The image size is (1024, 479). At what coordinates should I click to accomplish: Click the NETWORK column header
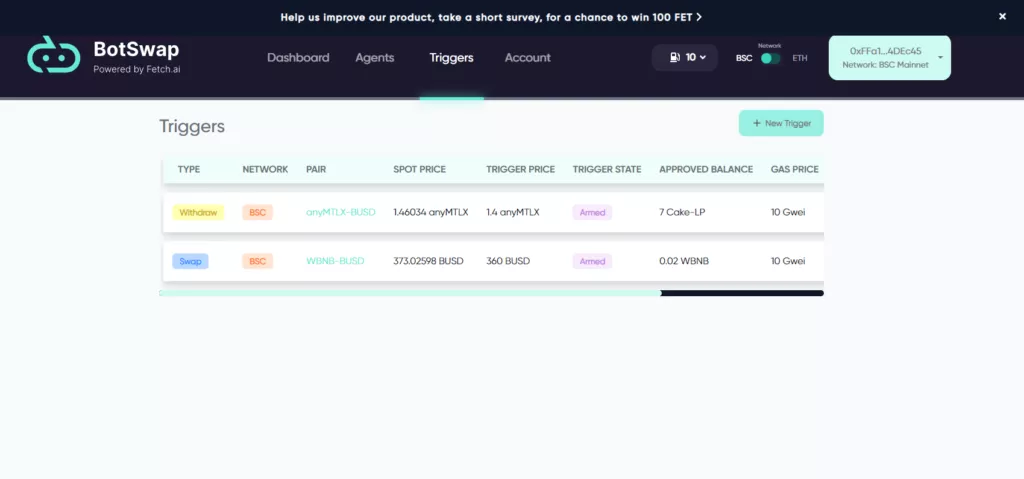(265, 169)
